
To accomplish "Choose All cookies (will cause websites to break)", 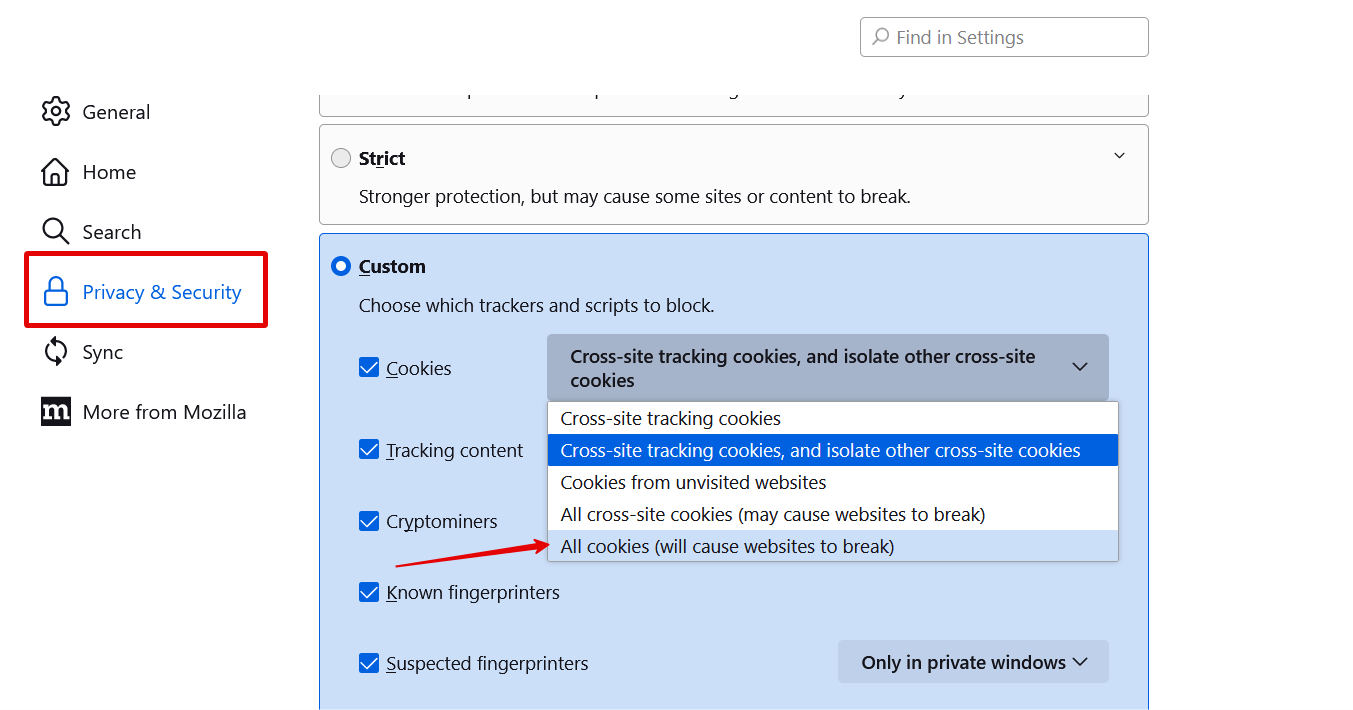I will (832, 546).
